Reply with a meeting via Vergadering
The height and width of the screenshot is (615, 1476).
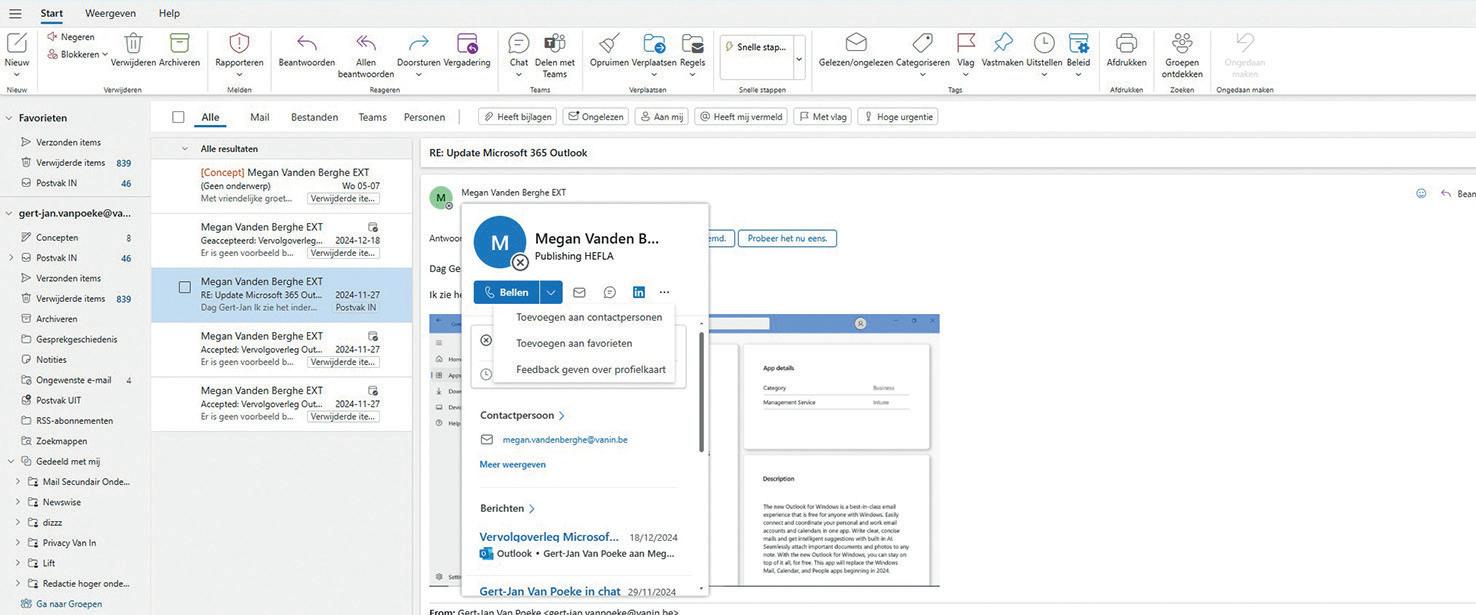click(467, 43)
